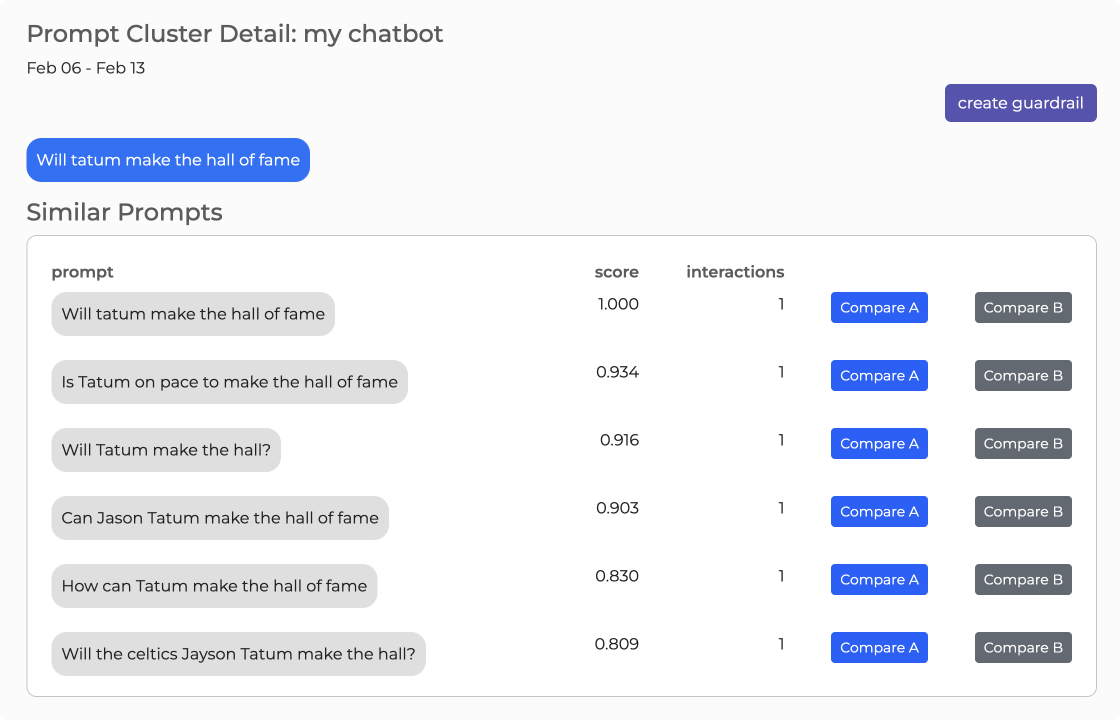Click Compare B for the celtics Jayson Tatum prompt

(1023, 648)
